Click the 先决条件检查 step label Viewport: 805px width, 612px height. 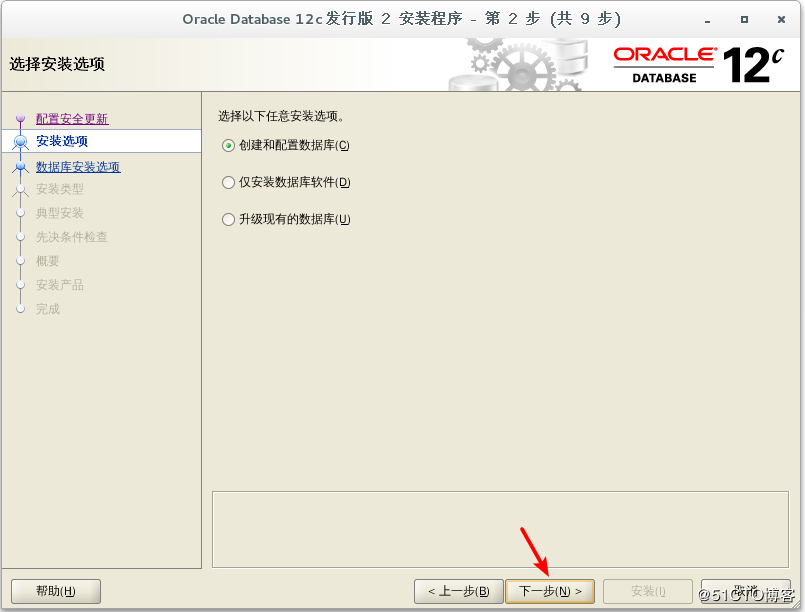click(71, 237)
